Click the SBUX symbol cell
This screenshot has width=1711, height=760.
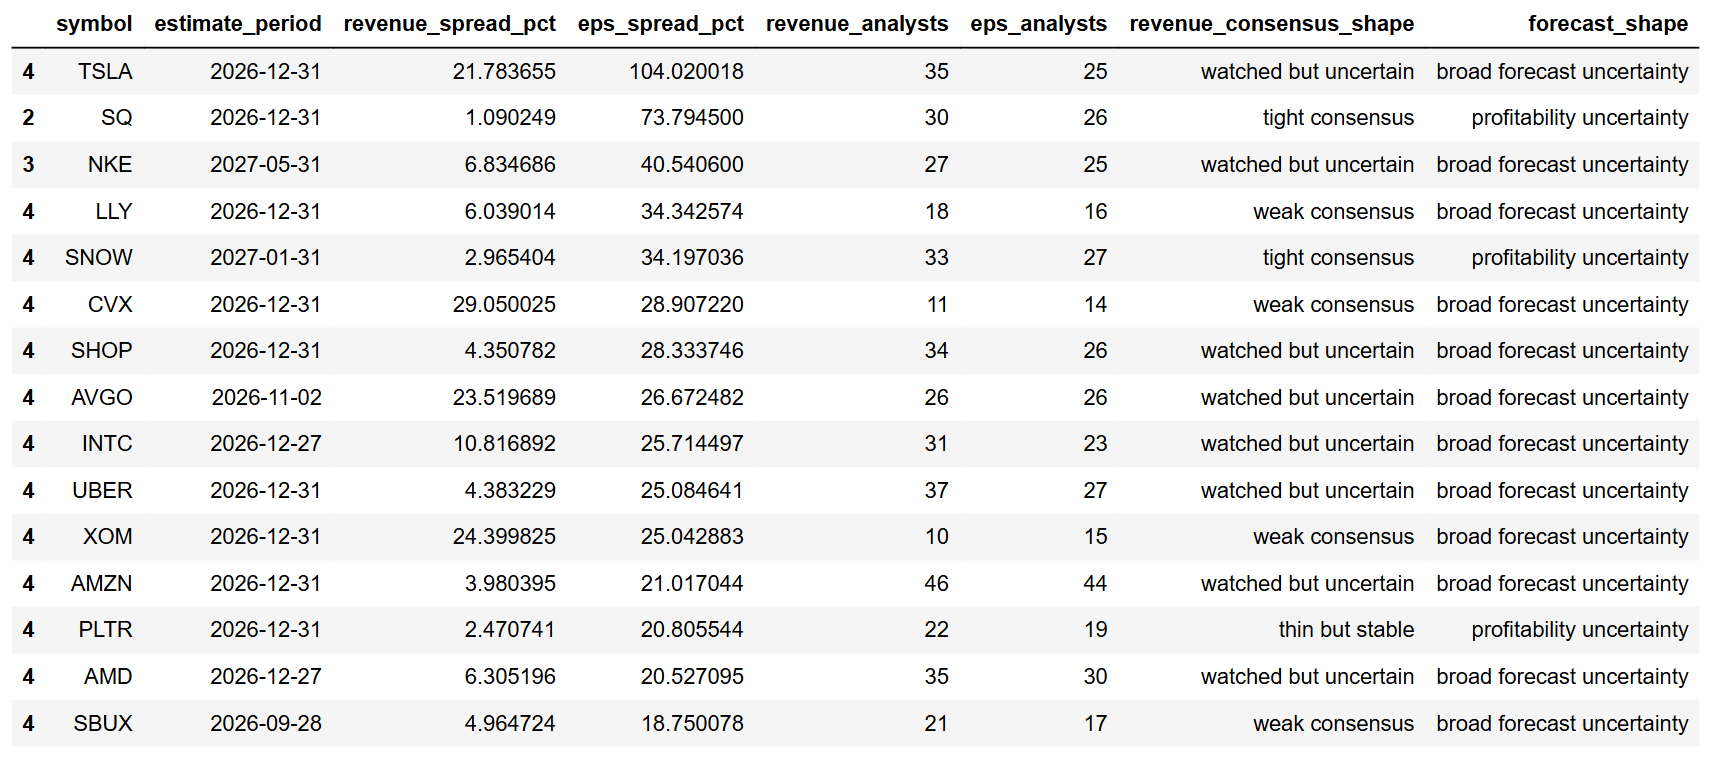103,724
